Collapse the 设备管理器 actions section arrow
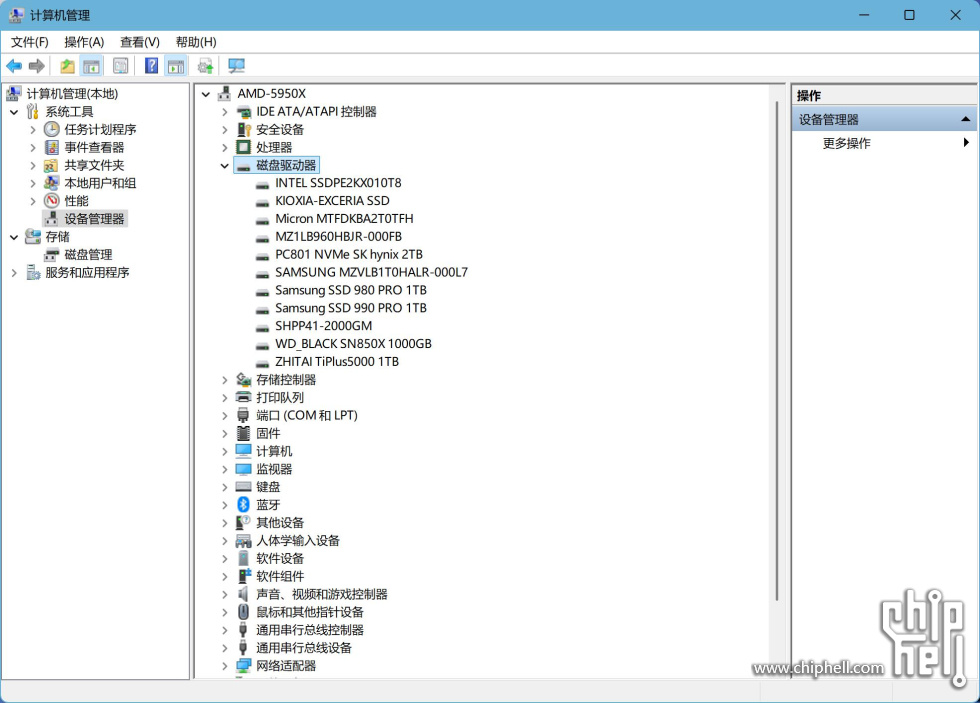The width and height of the screenshot is (980, 703). point(966,119)
